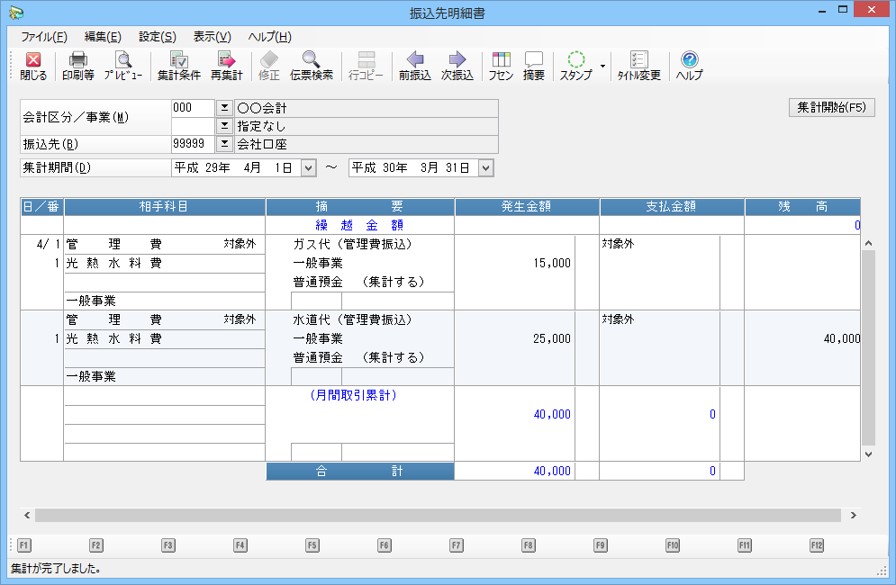
Task: Open the end date 平成30年 dropdown
Action: [486, 168]
